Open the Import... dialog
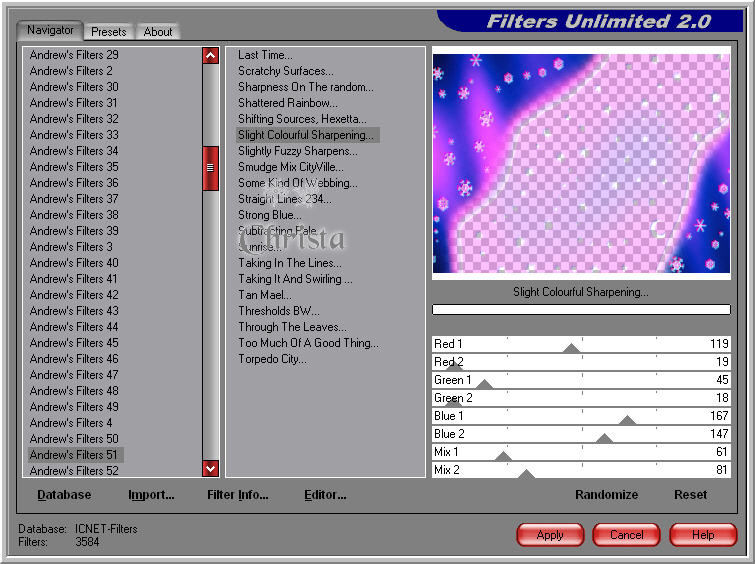755x564 pixels. tap(151, 495)
